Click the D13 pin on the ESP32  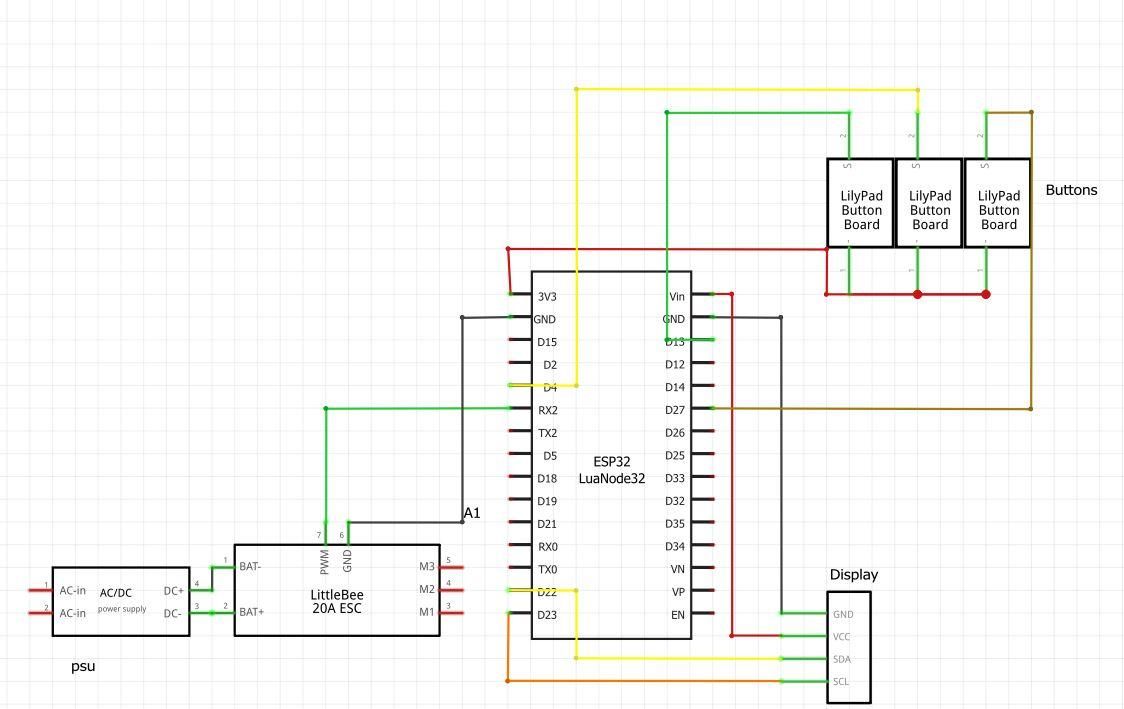click(702, 340)
